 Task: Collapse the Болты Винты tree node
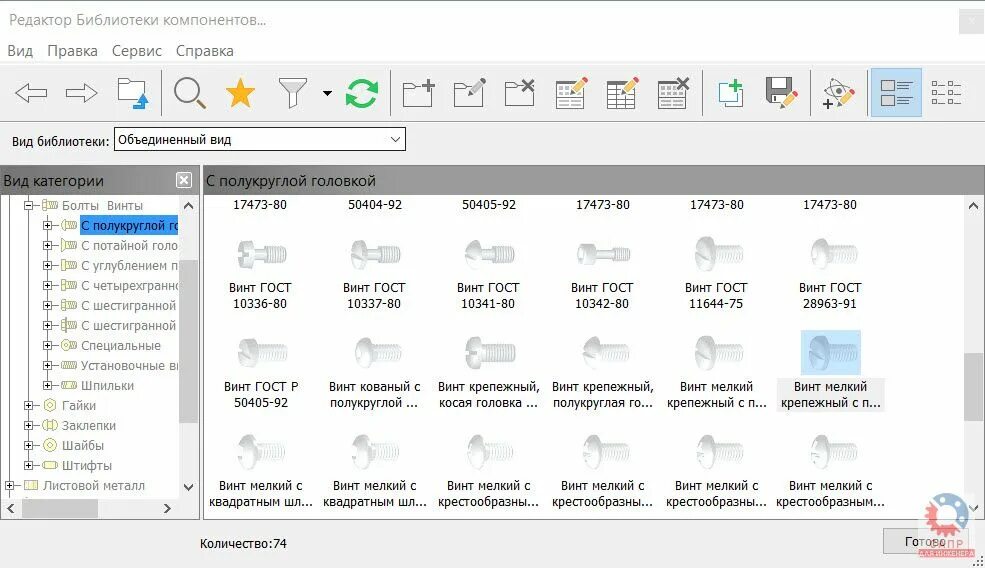tap(28, 205)
